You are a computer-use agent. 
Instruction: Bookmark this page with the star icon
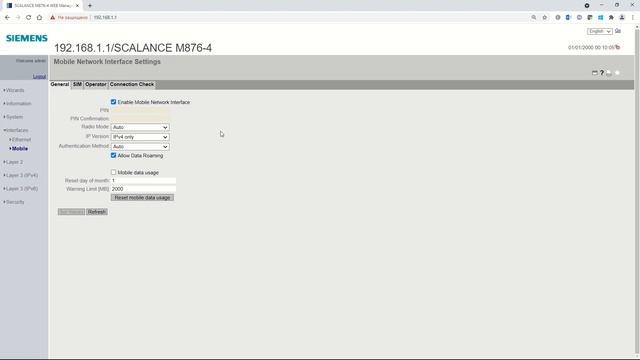(x=544, y=18)
